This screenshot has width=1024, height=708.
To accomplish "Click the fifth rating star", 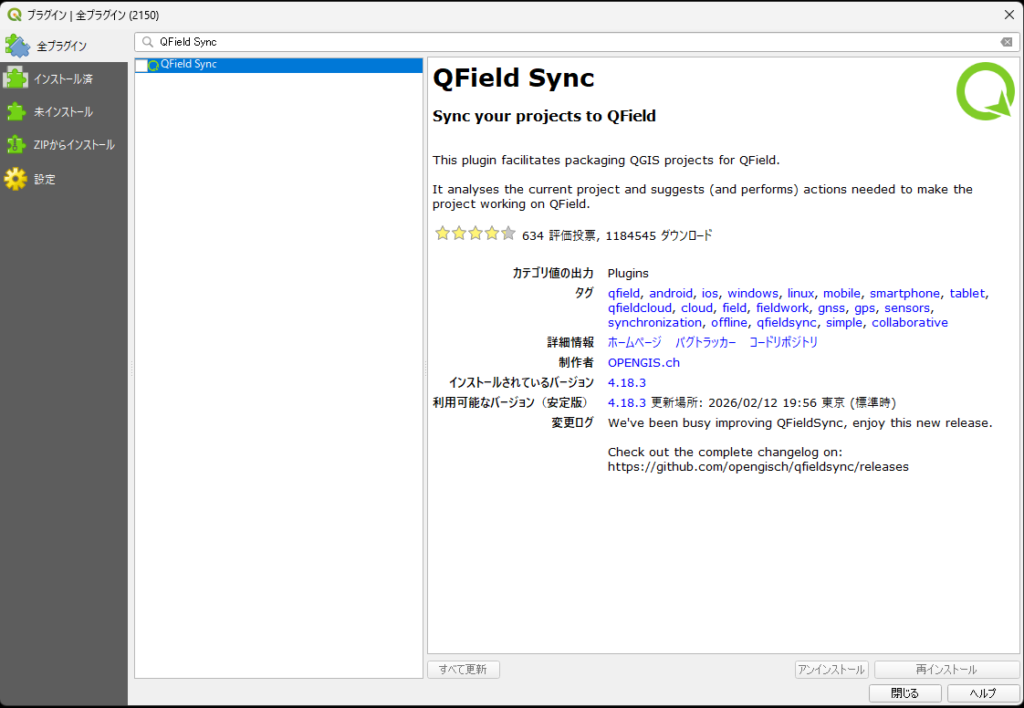I will 508,234.
